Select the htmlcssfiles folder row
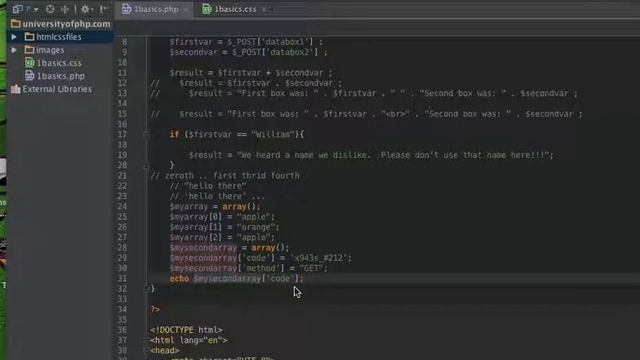 [60, 37]
